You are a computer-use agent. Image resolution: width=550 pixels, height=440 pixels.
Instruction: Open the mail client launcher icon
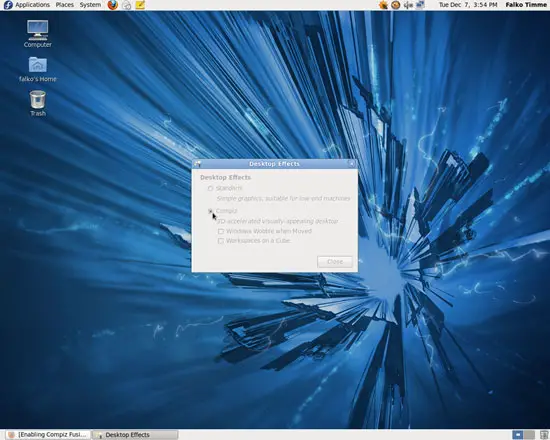tap(127, 5)
